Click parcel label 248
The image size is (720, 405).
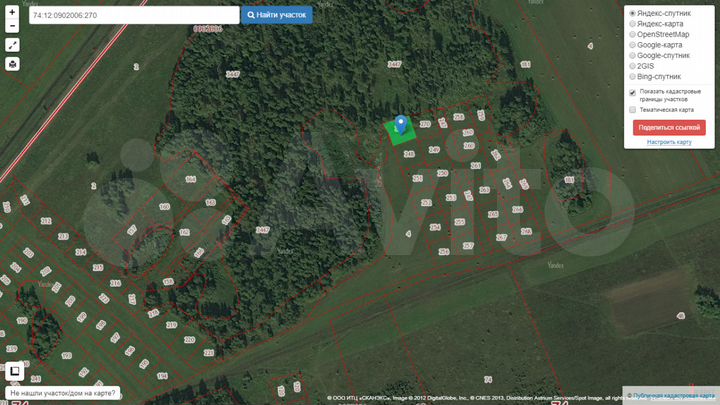409,154
